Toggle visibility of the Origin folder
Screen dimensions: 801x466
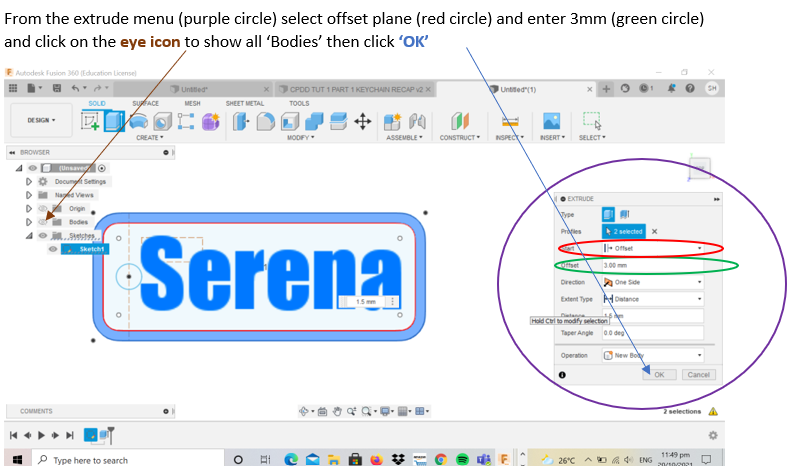click(x=43, y=208)
